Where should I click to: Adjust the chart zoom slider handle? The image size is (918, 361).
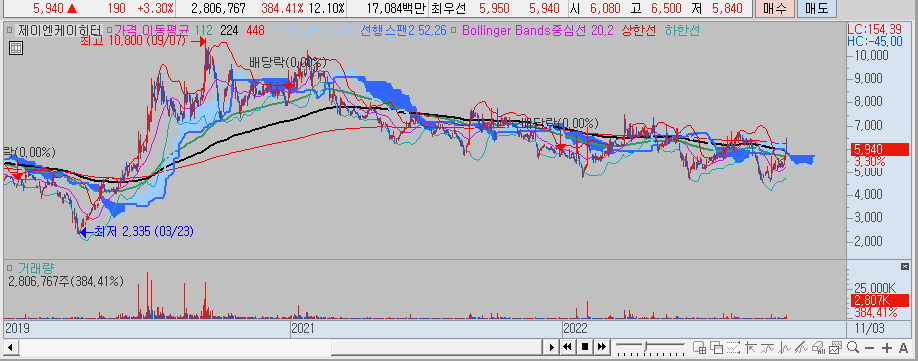[645, 345]
